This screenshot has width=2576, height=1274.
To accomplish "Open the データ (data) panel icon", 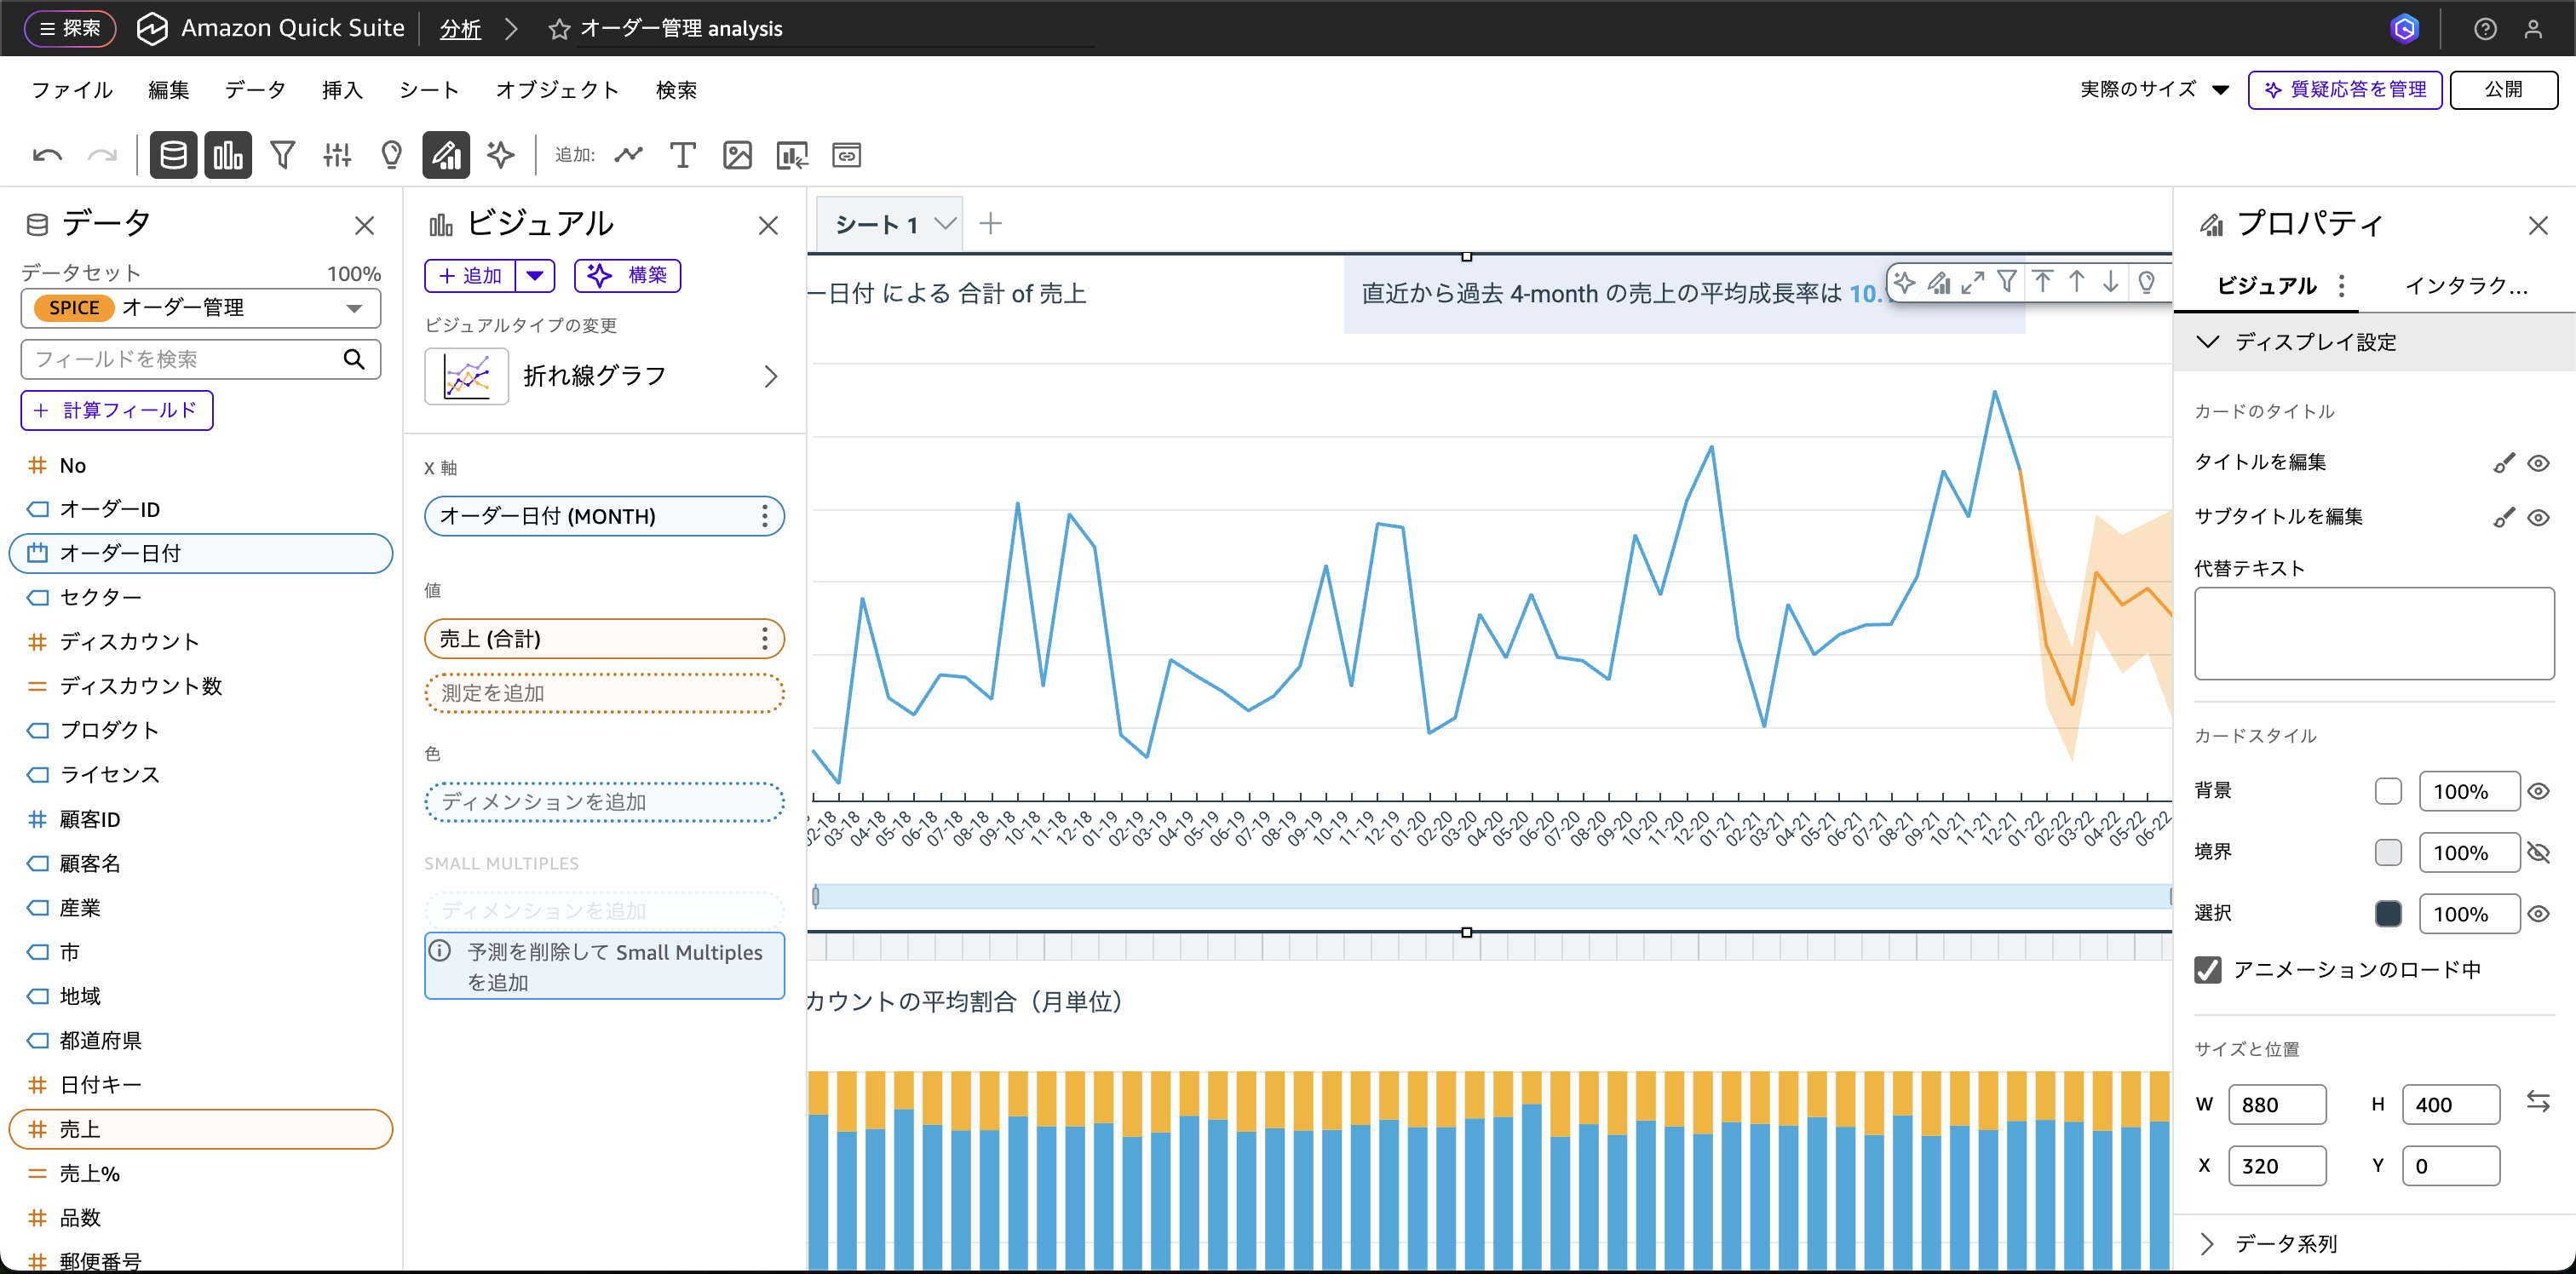I will point(173,155).
